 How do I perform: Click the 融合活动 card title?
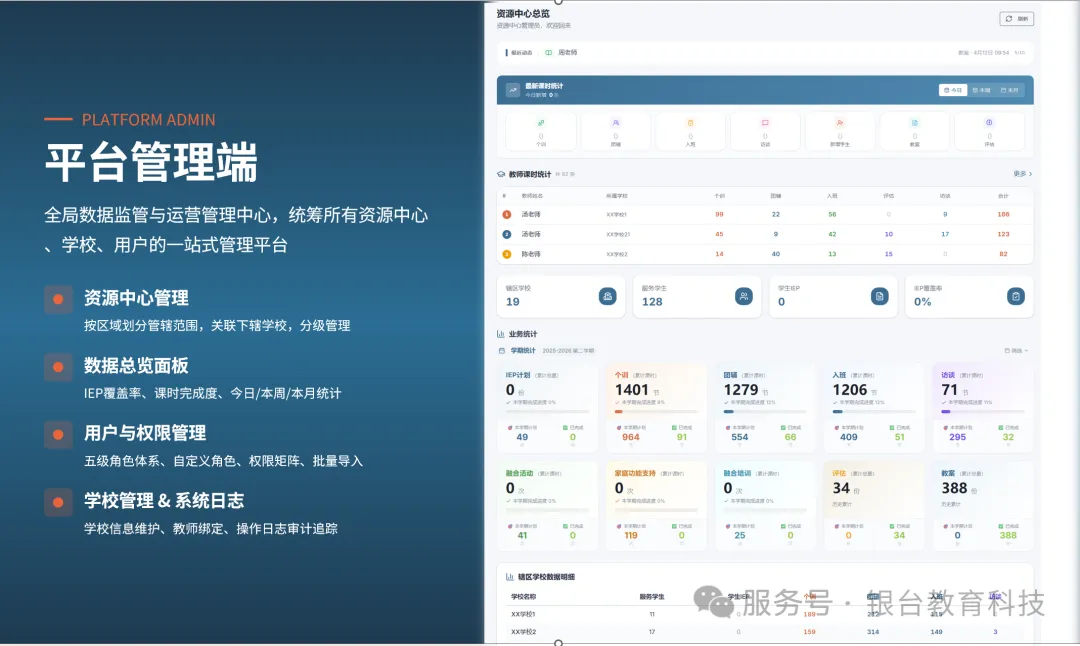point(519,474)
